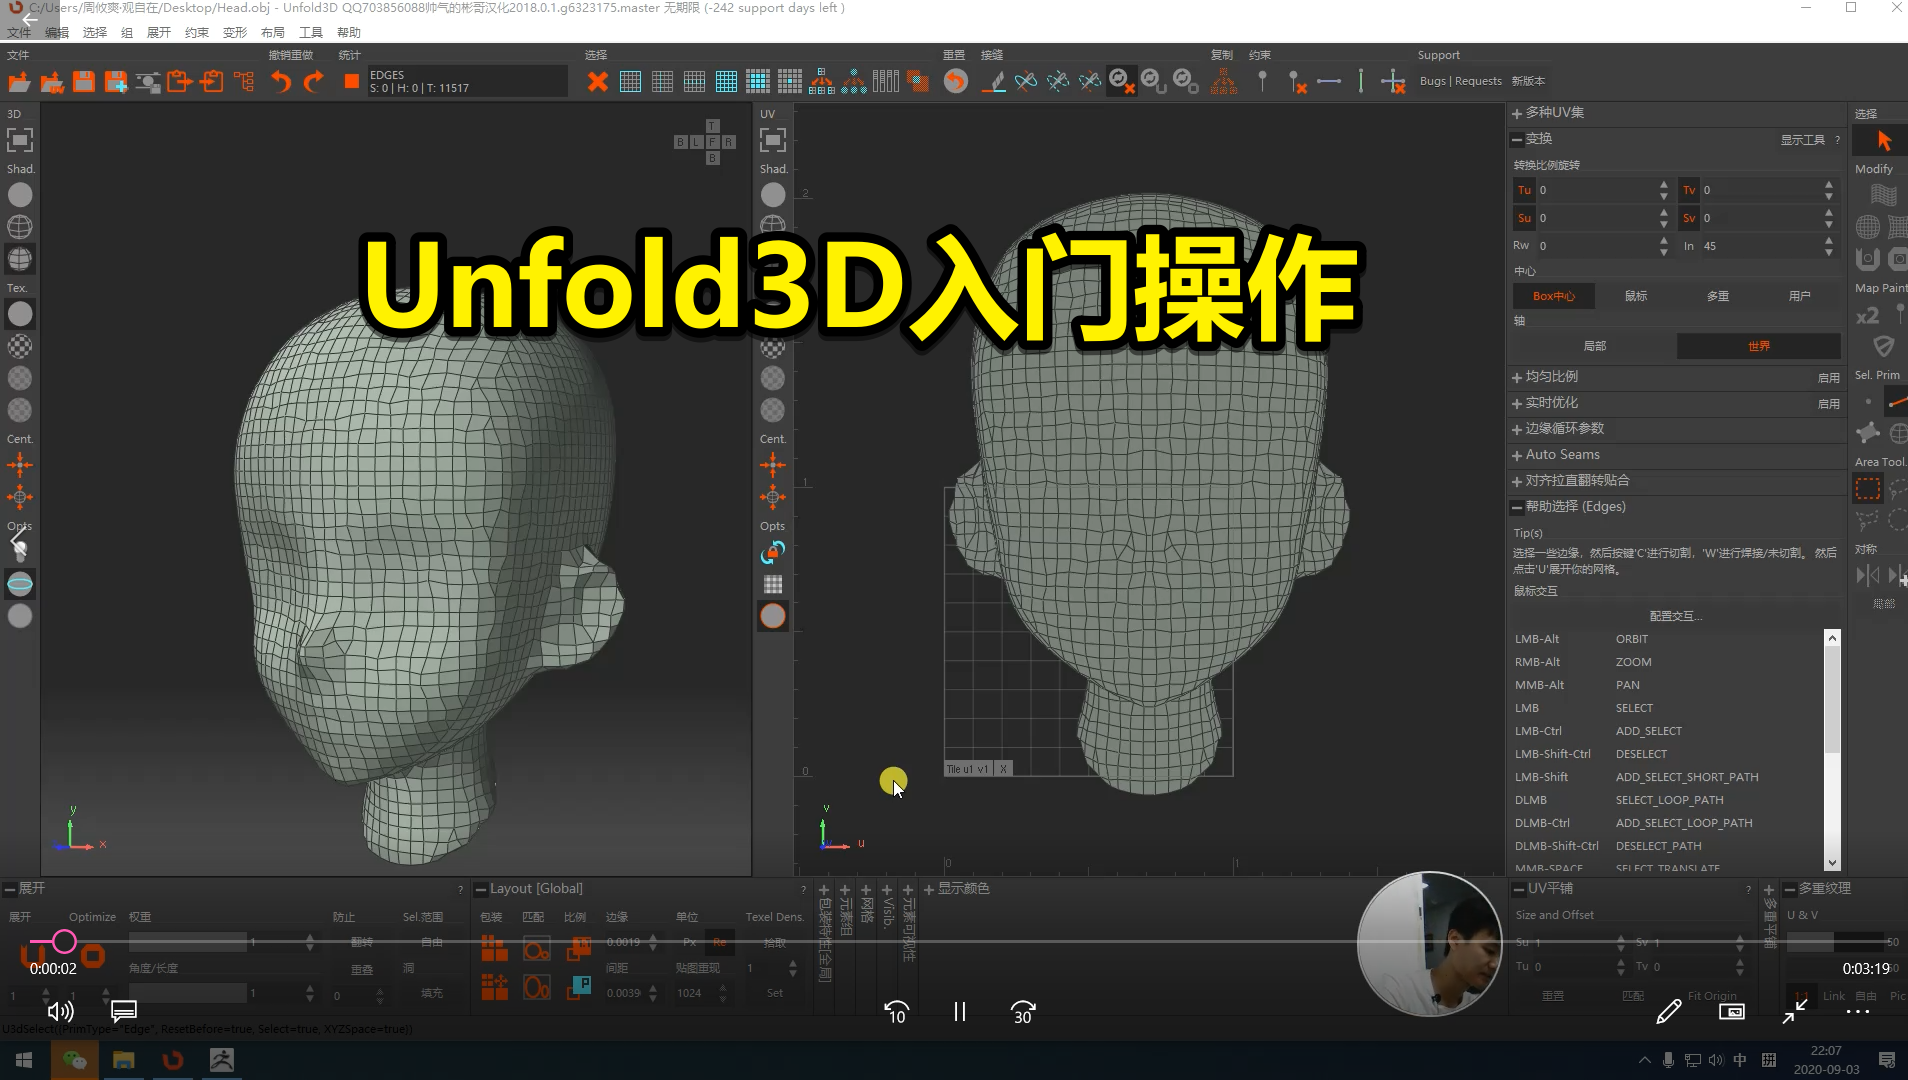
Task: Toggle 启用 for 均匀比例
Action: 1828,377
